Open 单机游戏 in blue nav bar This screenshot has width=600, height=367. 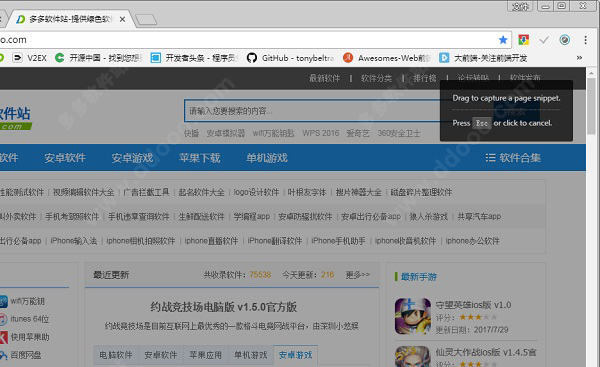click(267, 158)
